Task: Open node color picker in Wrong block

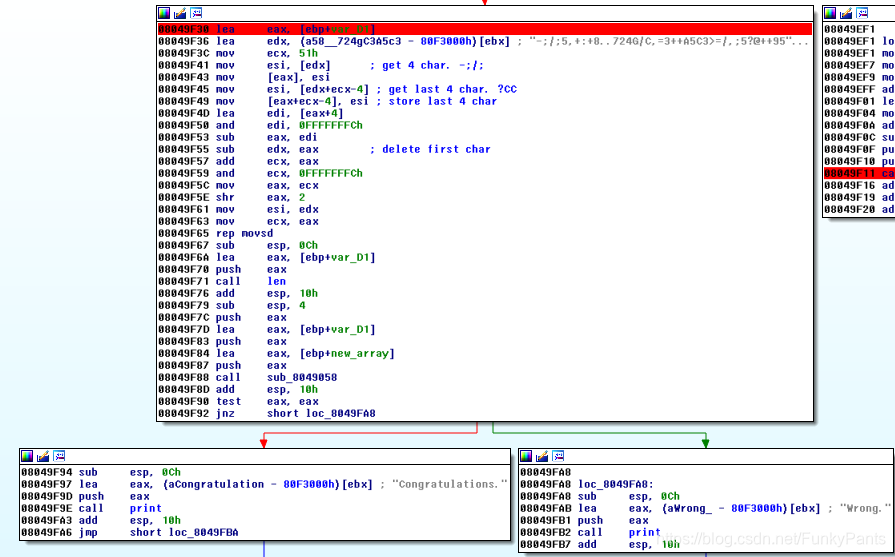Action: (526, 455)
